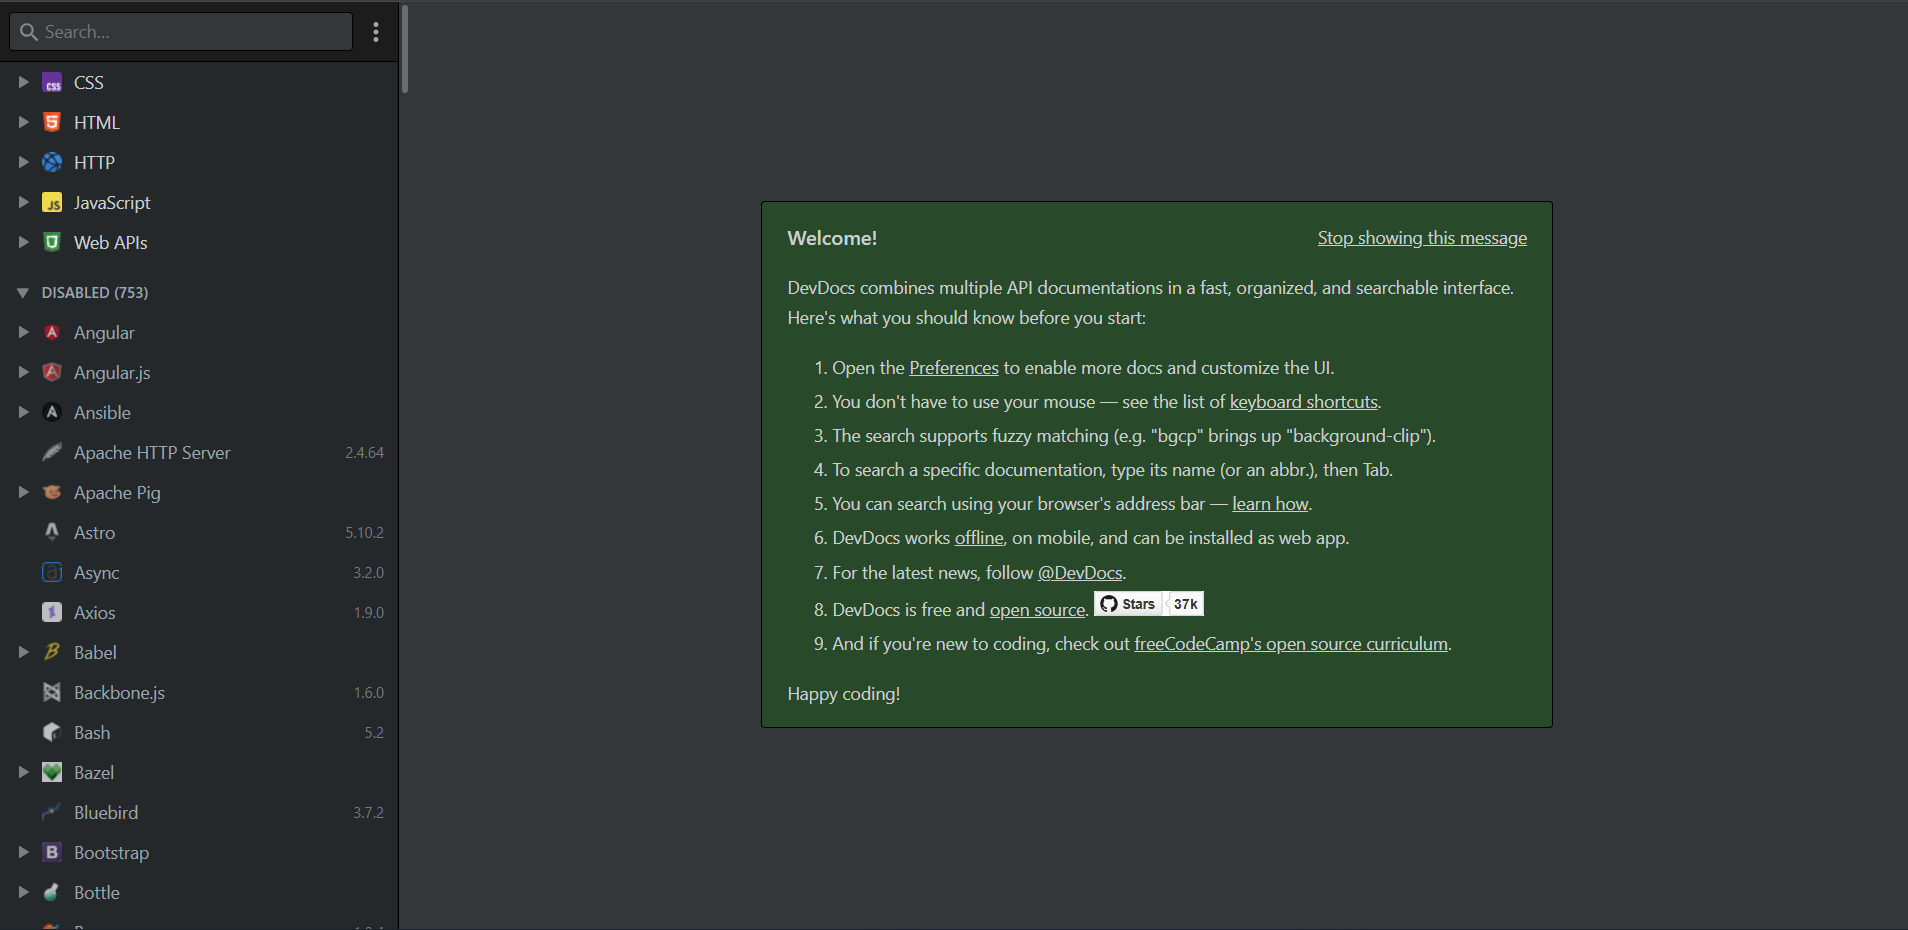Click the Apache HTTP Server feather icon
Screen dimensions: 1908x930
[x=51, y=452]
